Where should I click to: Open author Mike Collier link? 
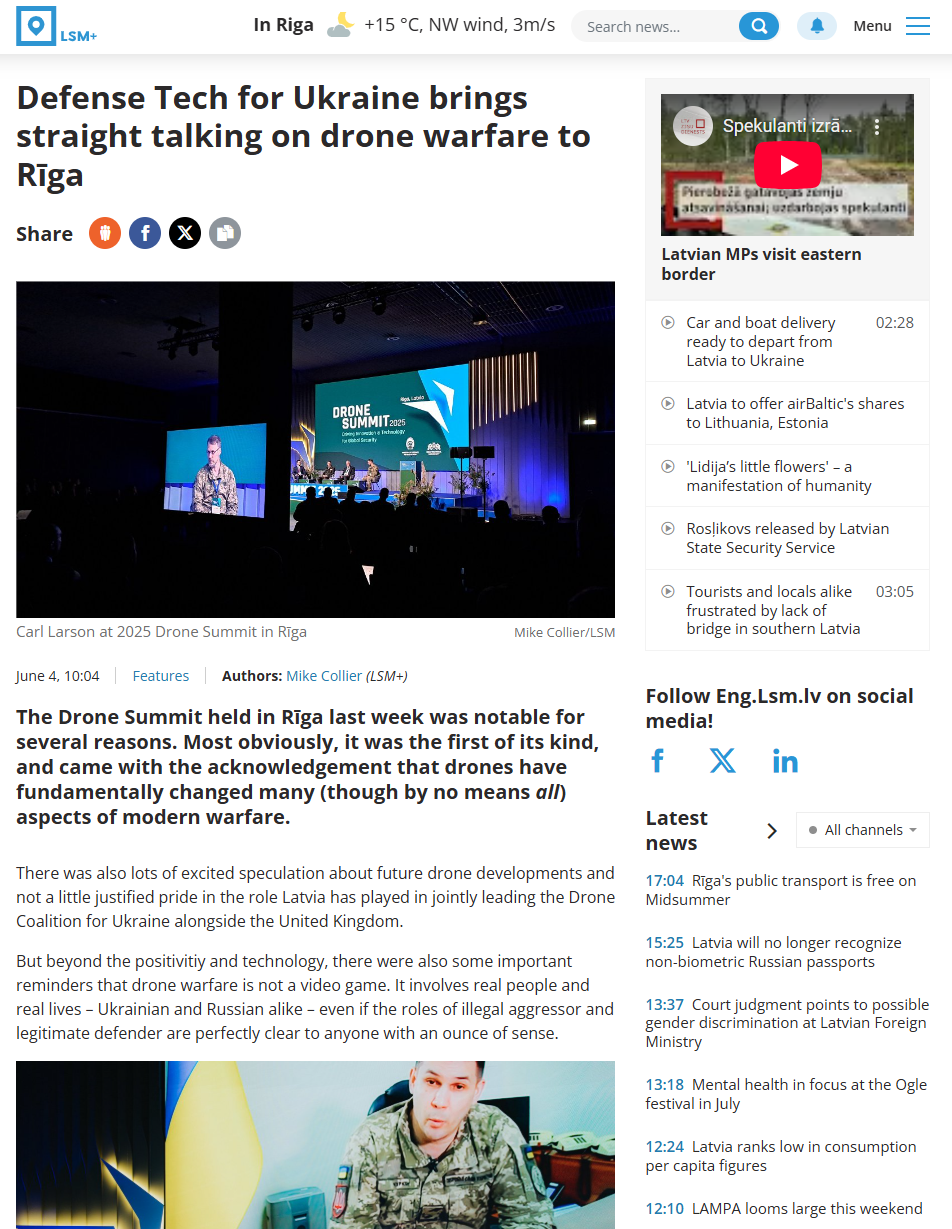point(324,676)
